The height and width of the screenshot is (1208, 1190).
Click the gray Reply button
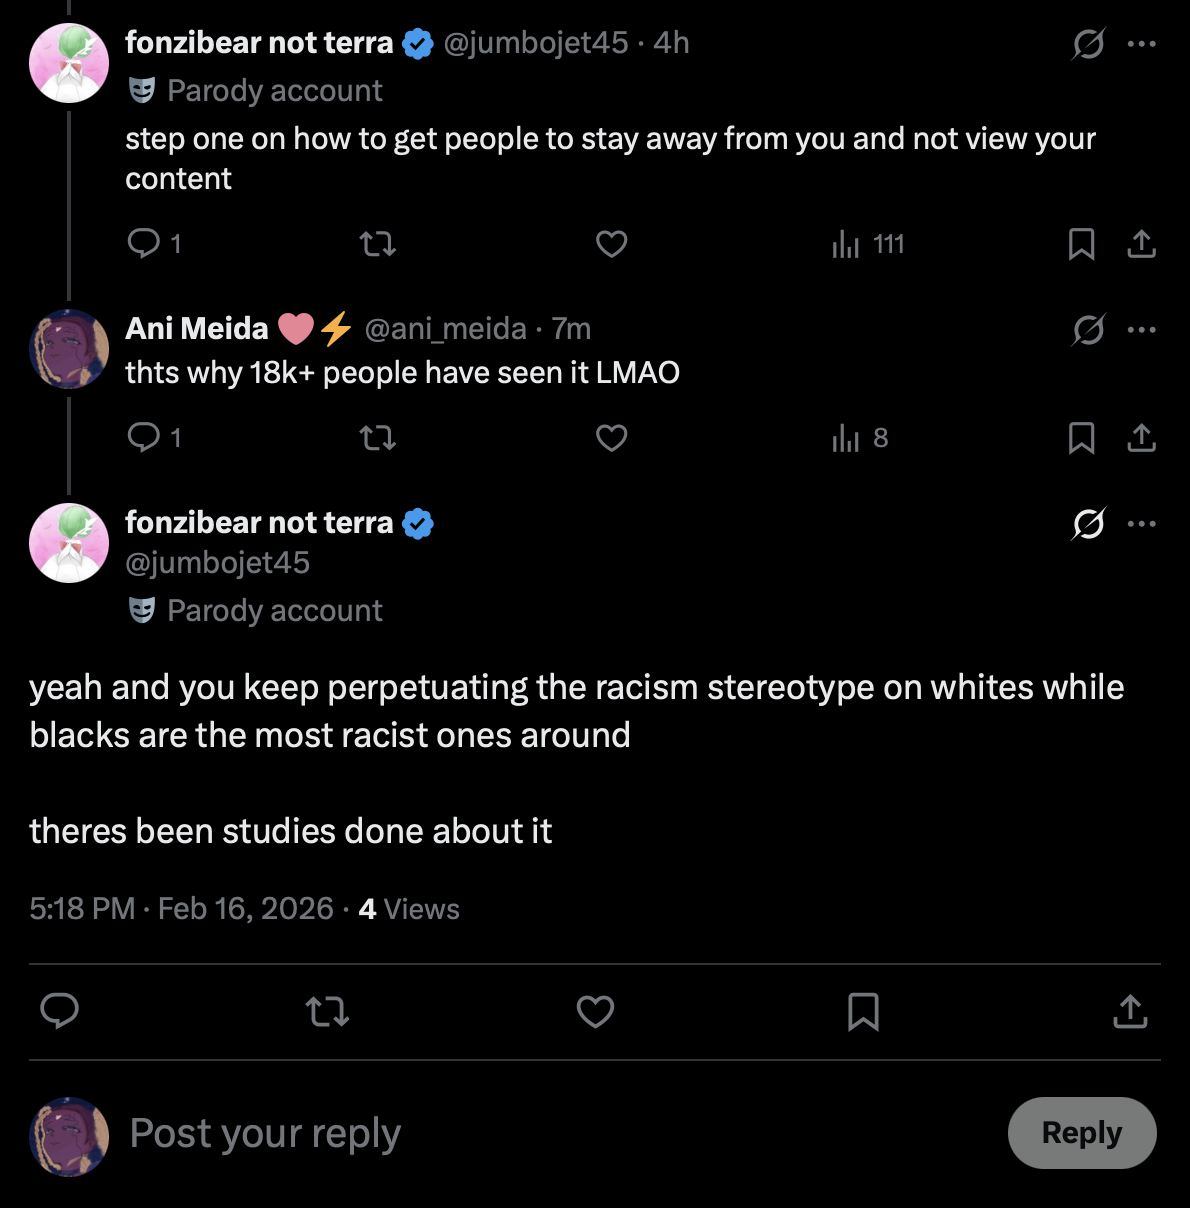1081,1133
